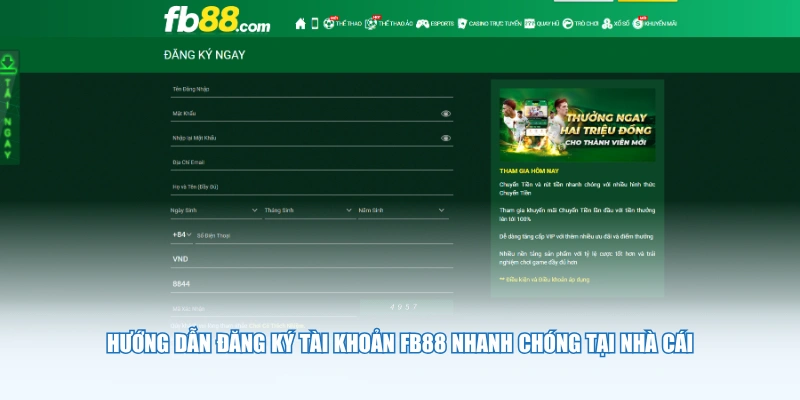This screenshot has height=400, width=800.
Task: Click the captcha image showing 4957
Action: pos(406,307)
